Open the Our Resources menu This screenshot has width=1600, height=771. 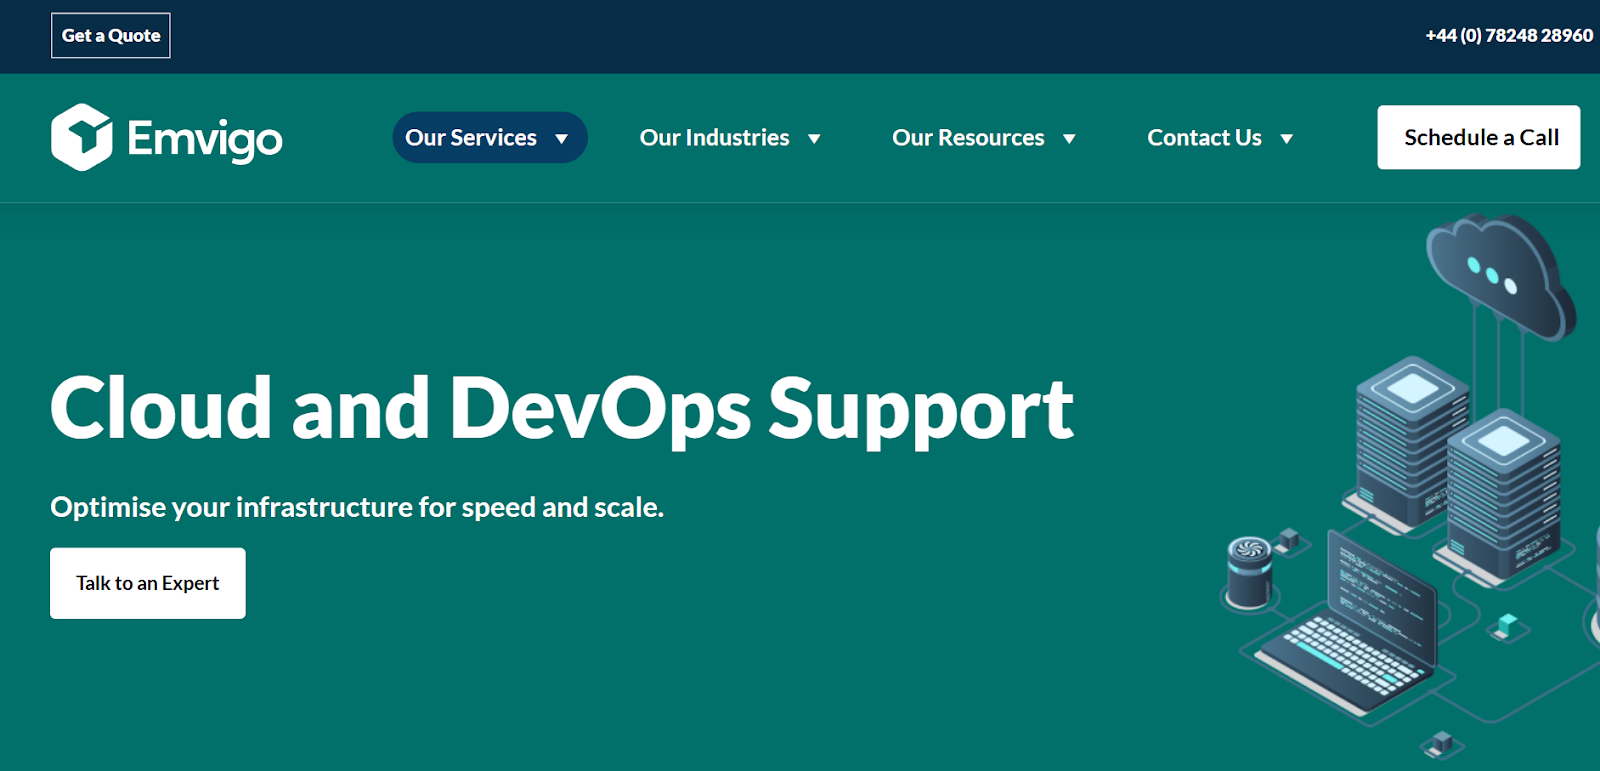coord(968,138)
